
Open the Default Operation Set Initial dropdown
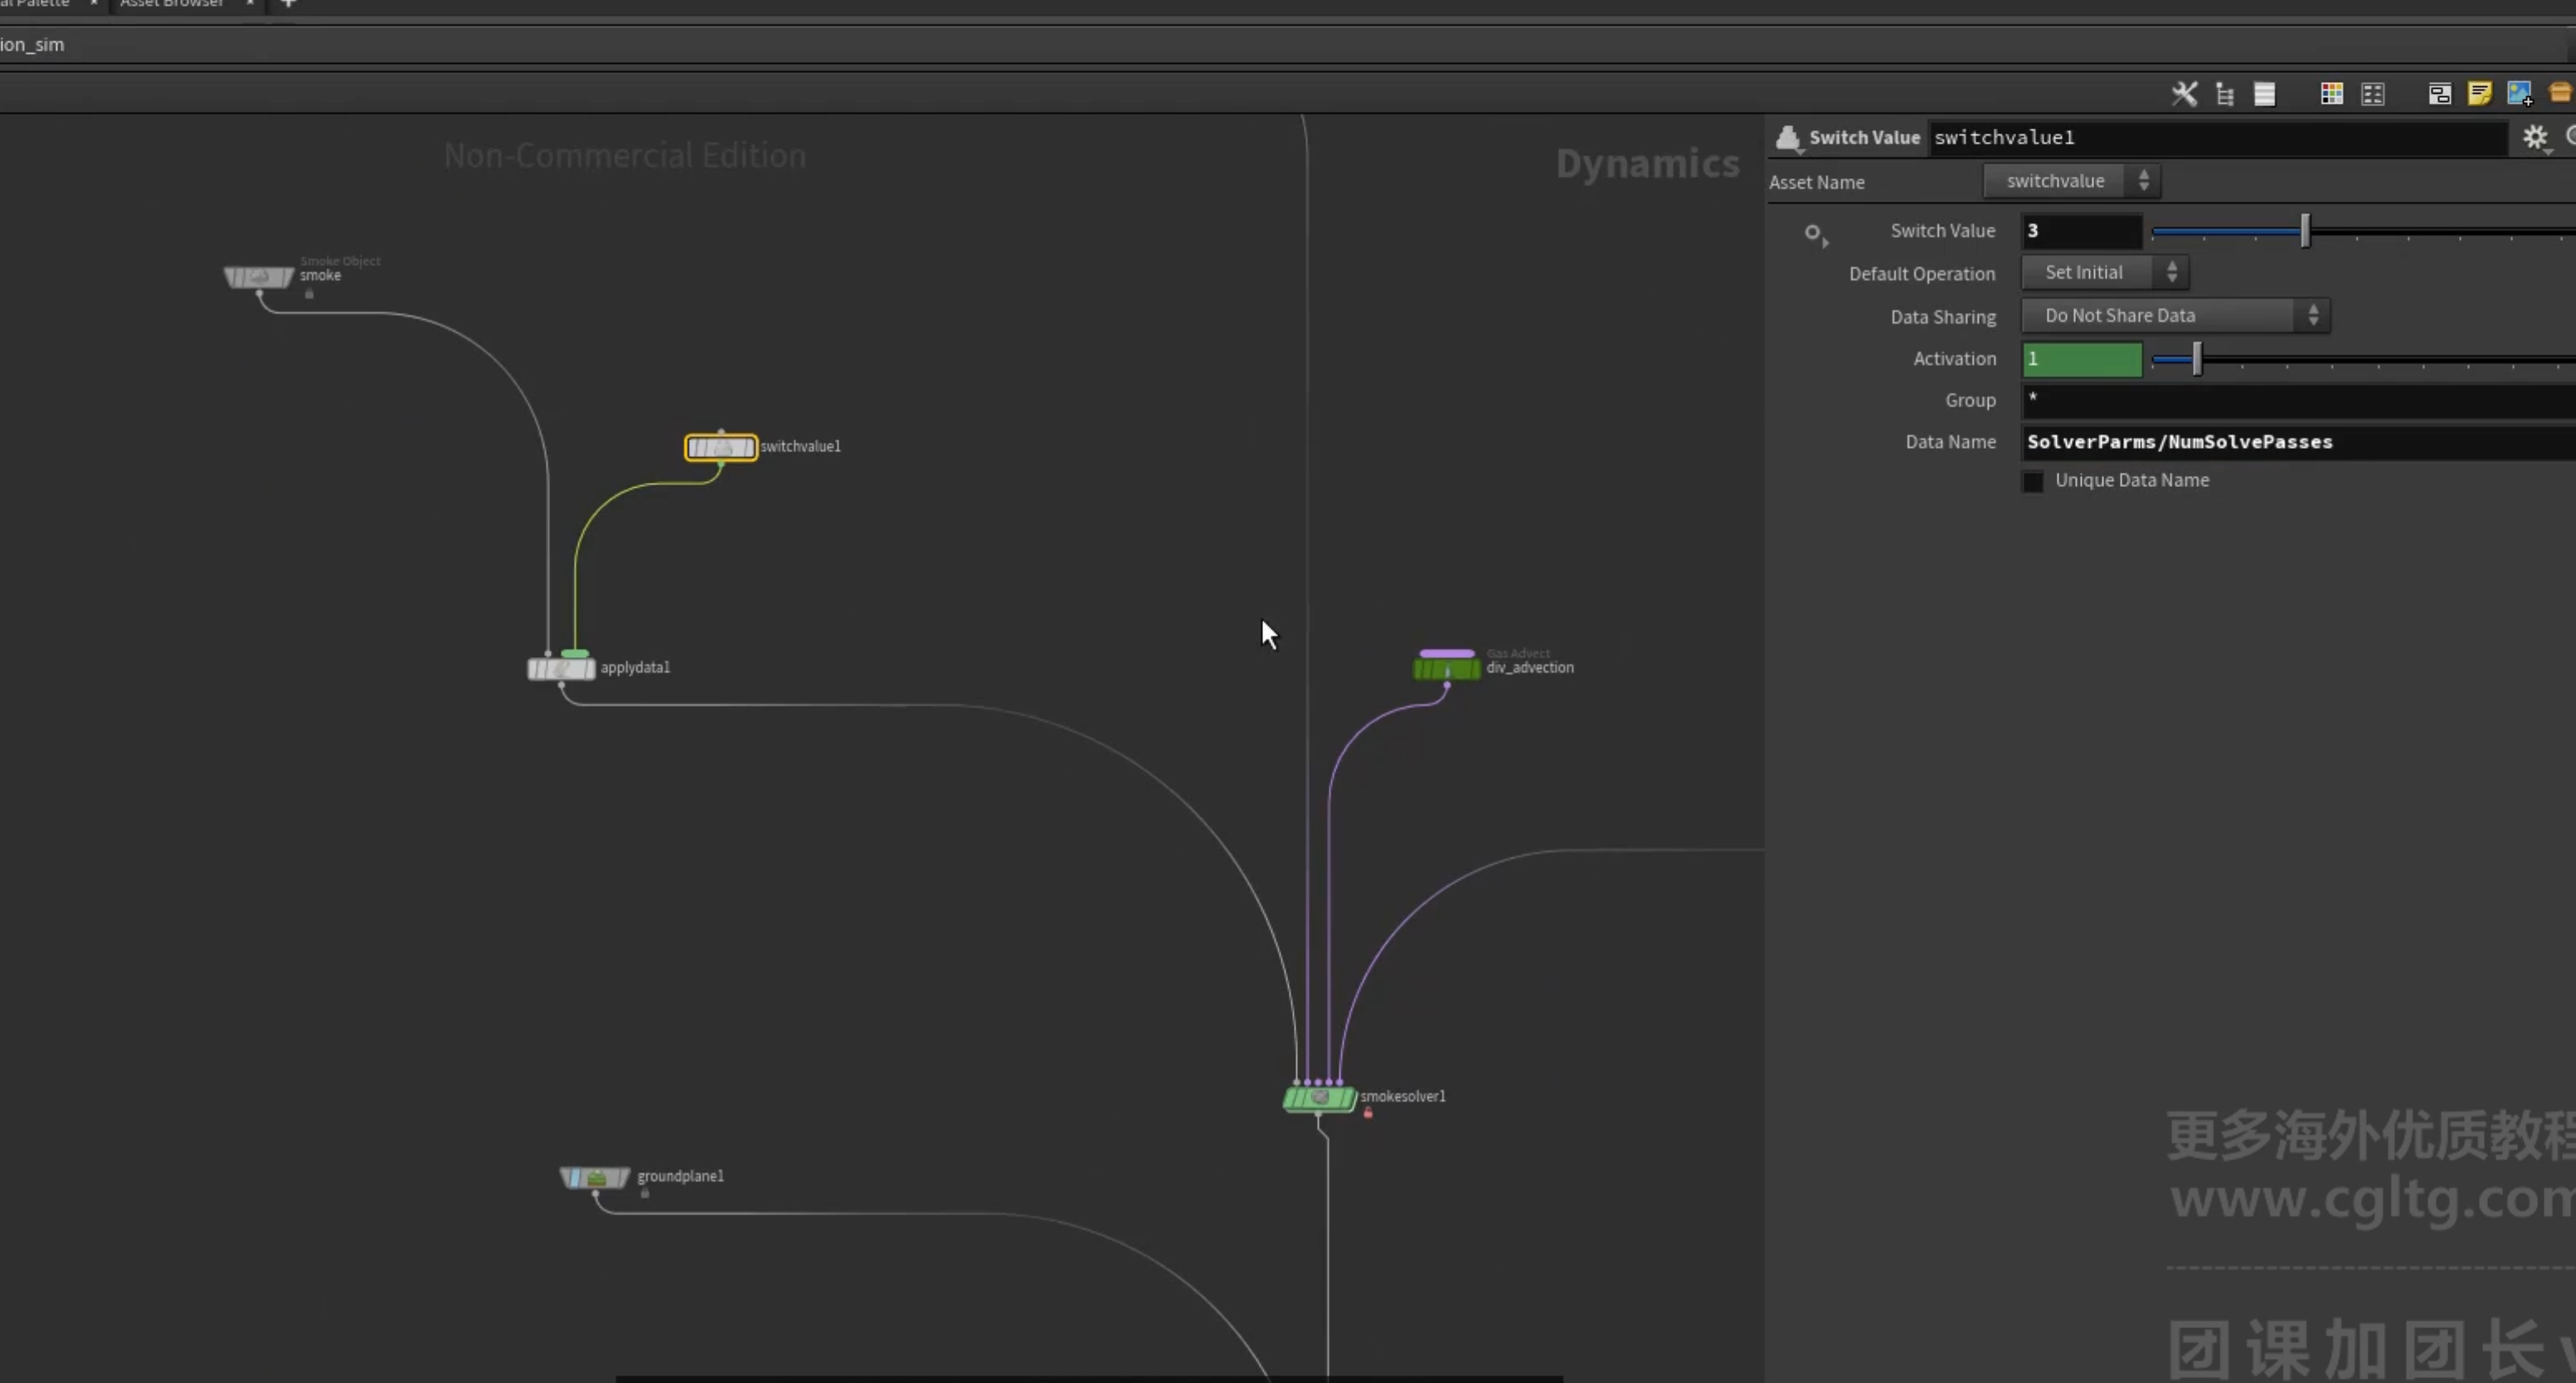pos(2105,272)
